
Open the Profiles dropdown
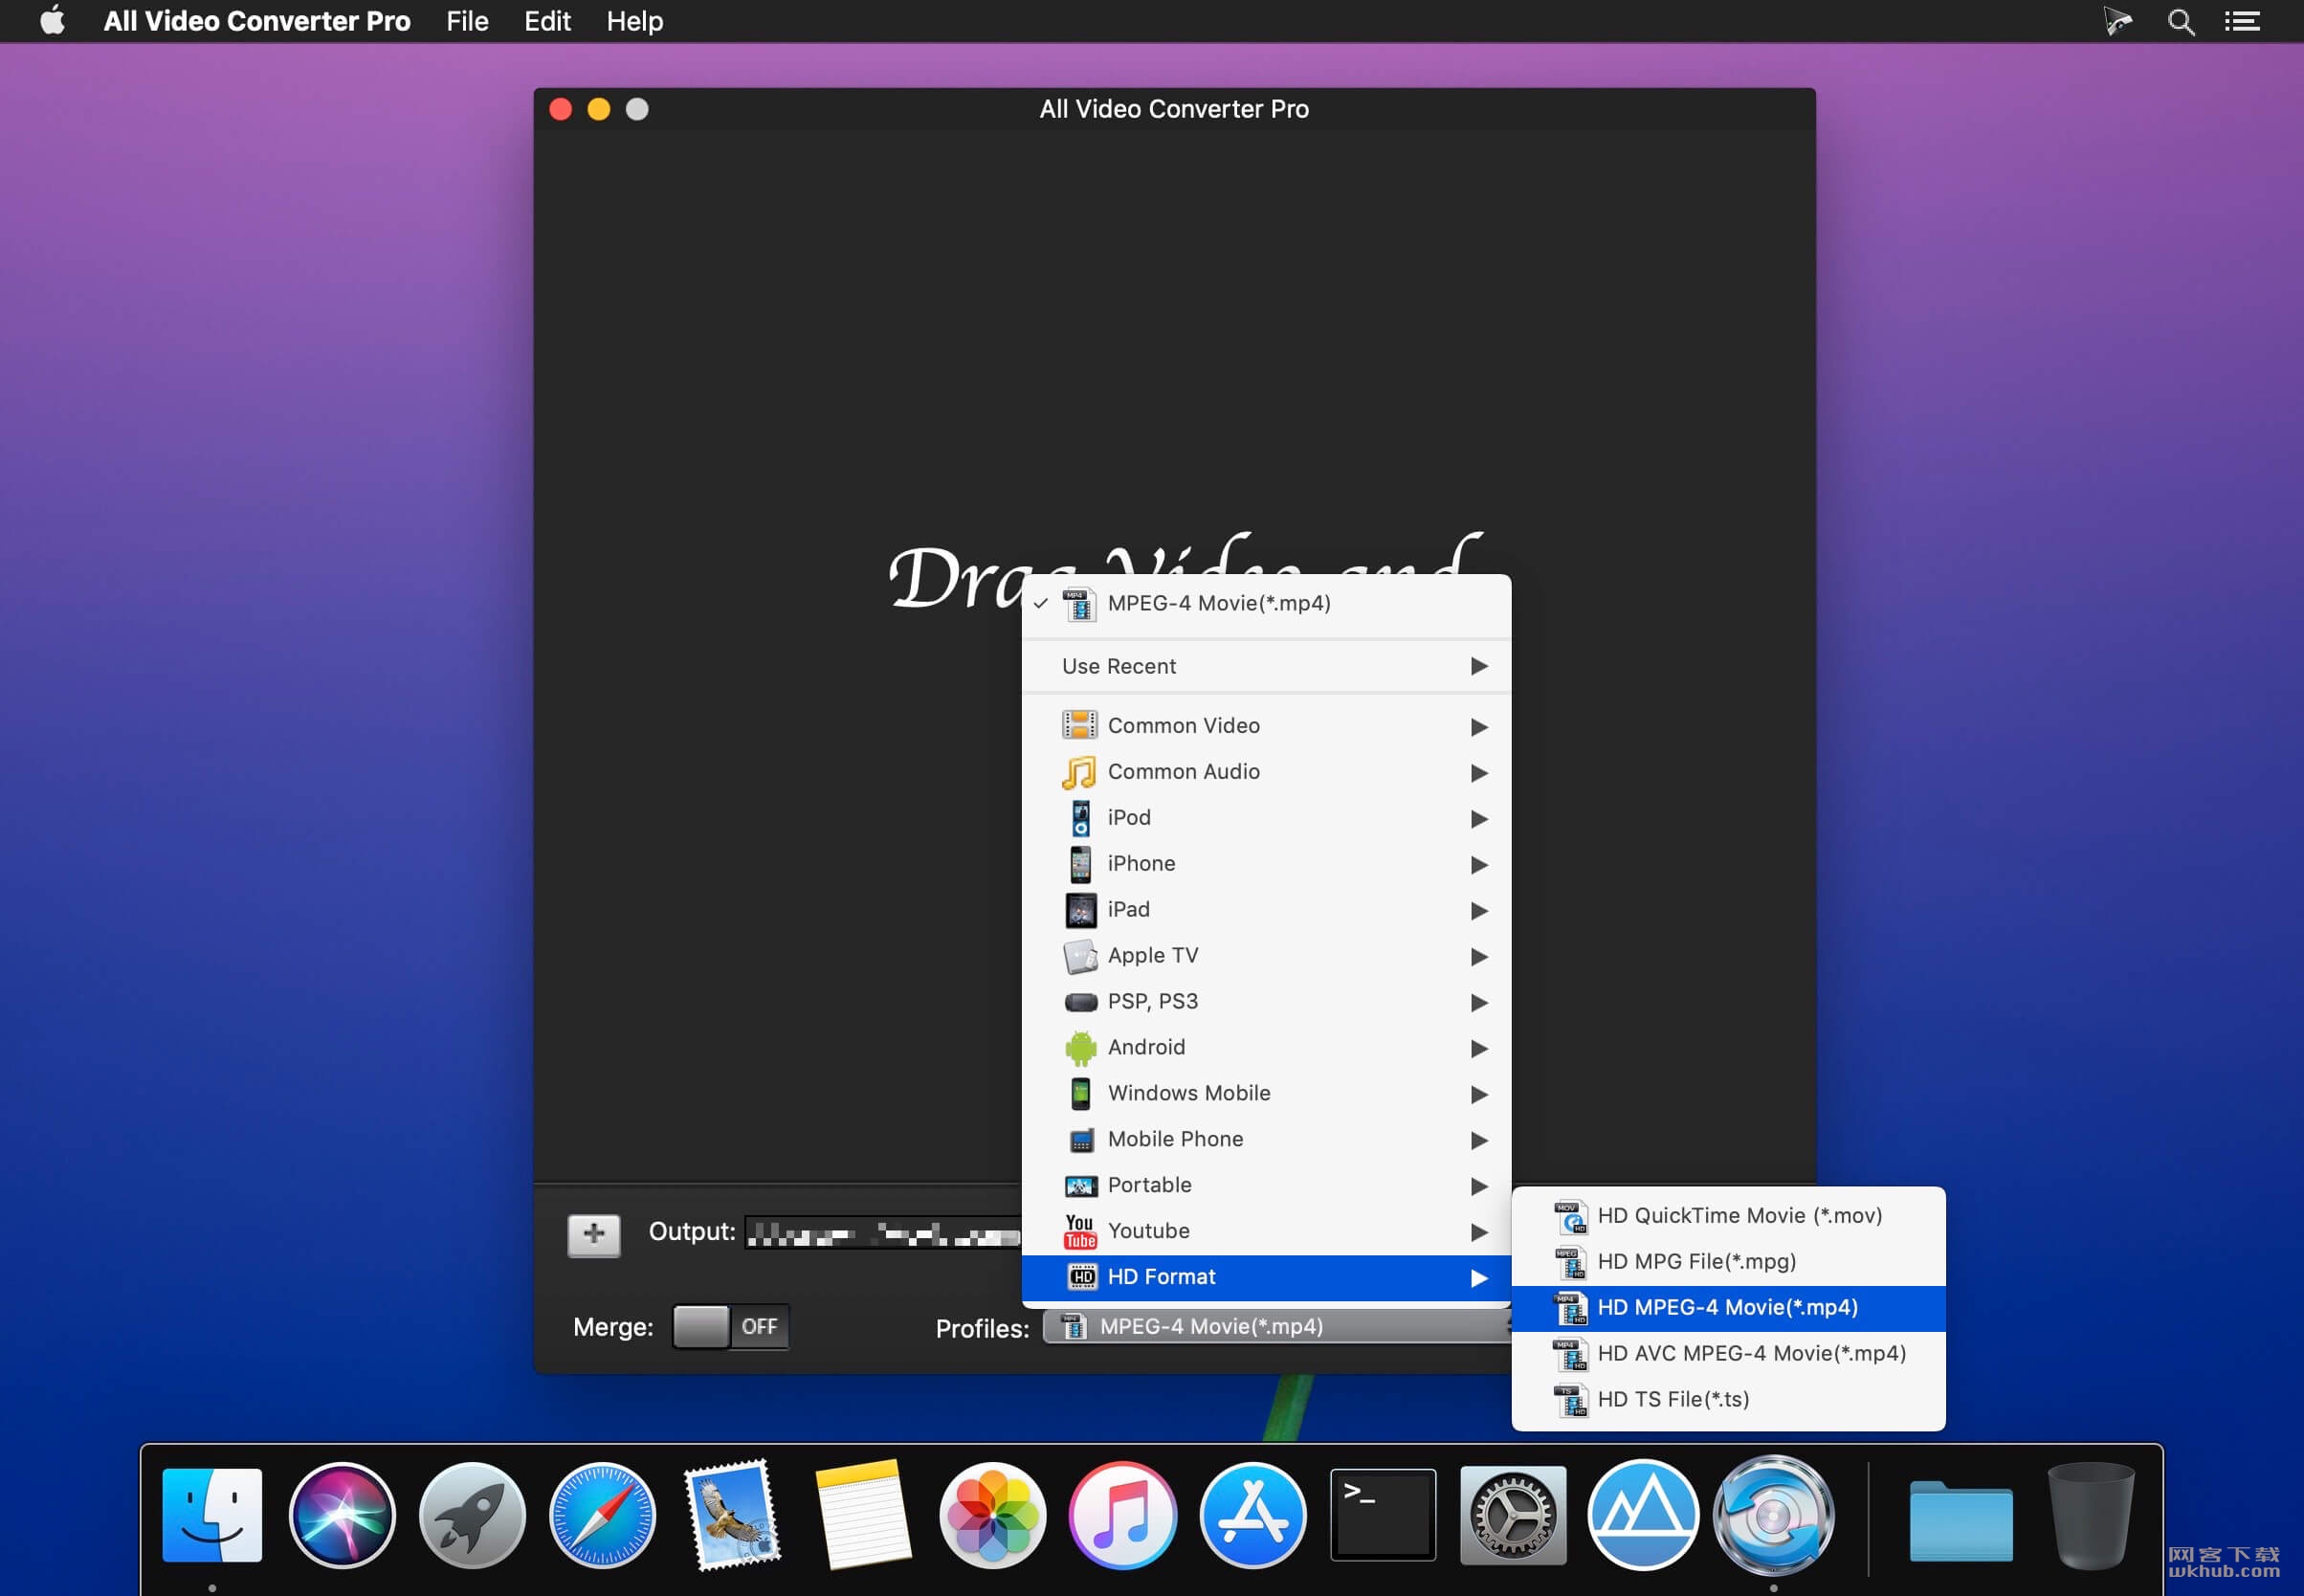[x=1278, y=1326]
